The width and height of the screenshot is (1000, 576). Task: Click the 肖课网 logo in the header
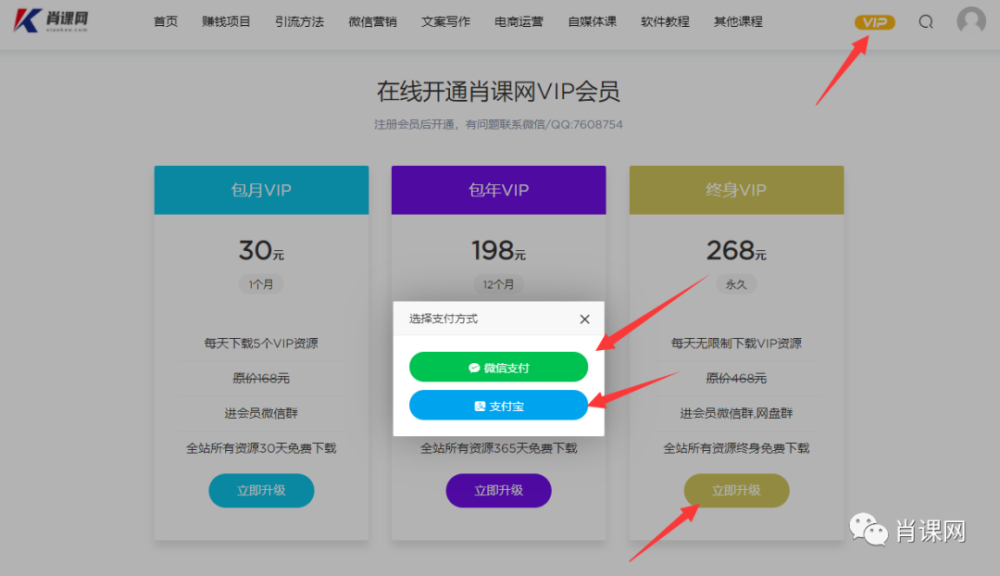pos(51,20)
